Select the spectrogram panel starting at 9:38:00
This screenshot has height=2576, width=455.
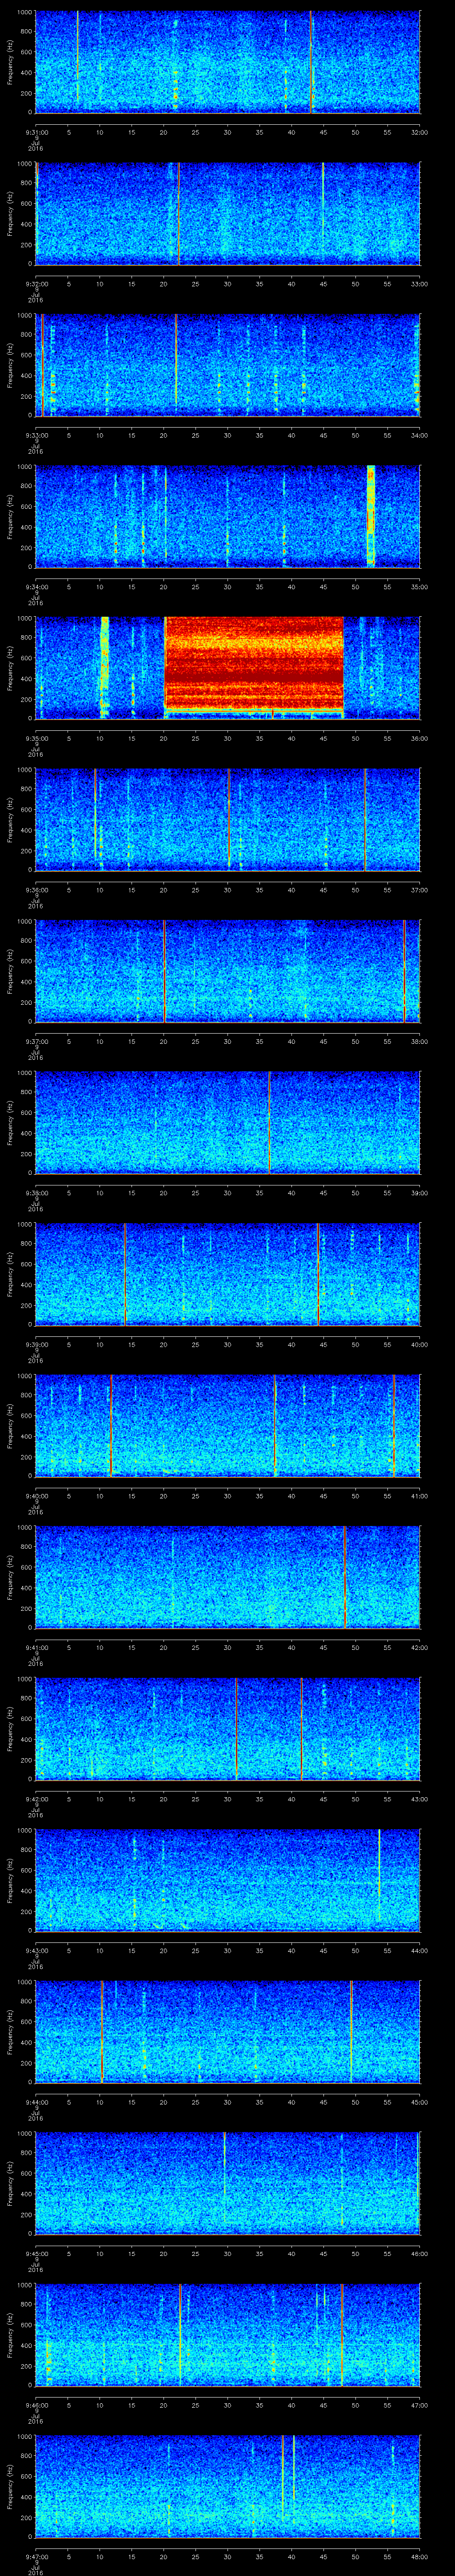coord(228,1123)
